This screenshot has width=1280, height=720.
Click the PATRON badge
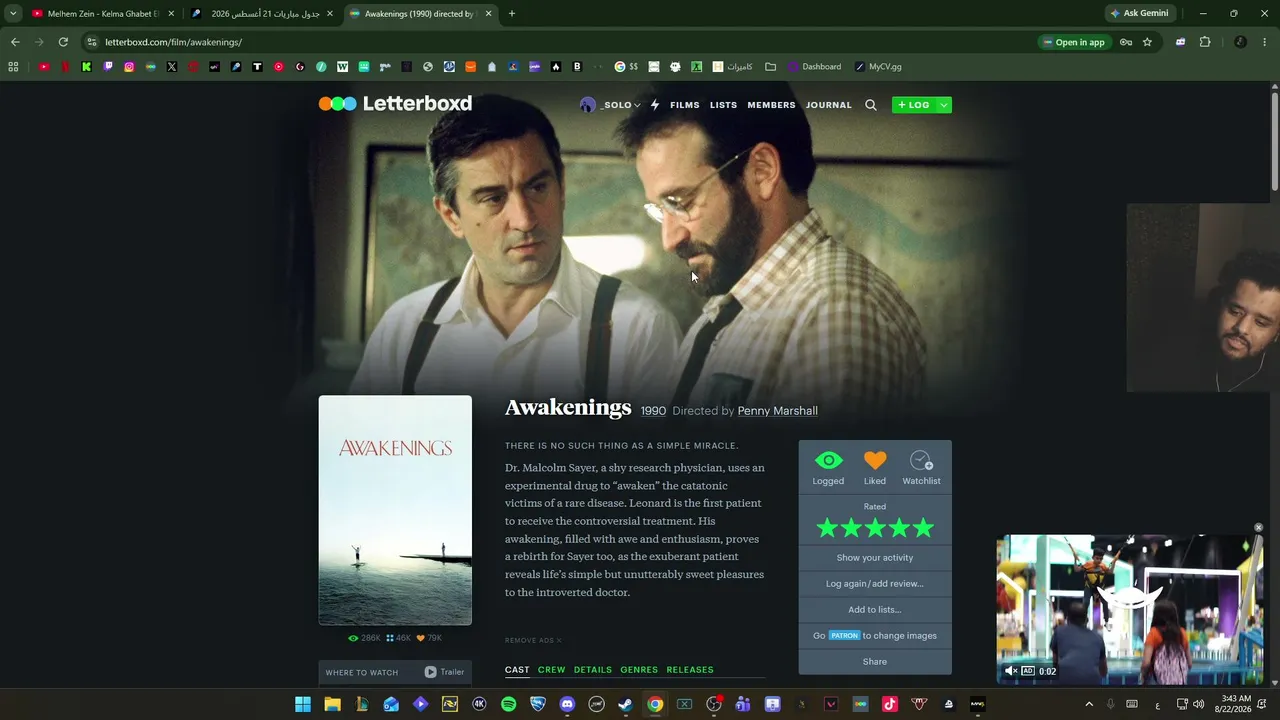(844, 636)
